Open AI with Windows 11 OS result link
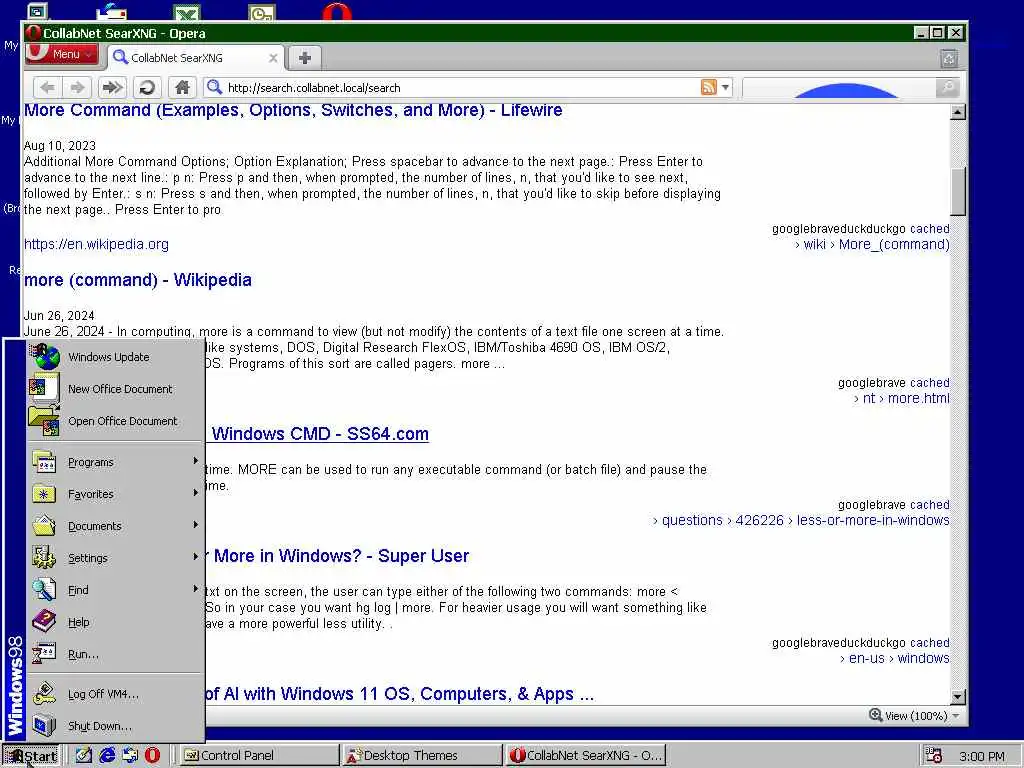The image size is (1024, 768). pos(400,694)
